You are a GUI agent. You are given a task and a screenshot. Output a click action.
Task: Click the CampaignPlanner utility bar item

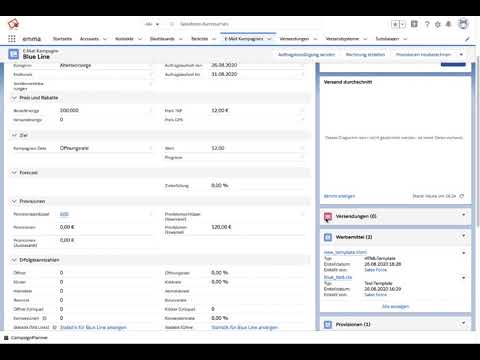26,338
